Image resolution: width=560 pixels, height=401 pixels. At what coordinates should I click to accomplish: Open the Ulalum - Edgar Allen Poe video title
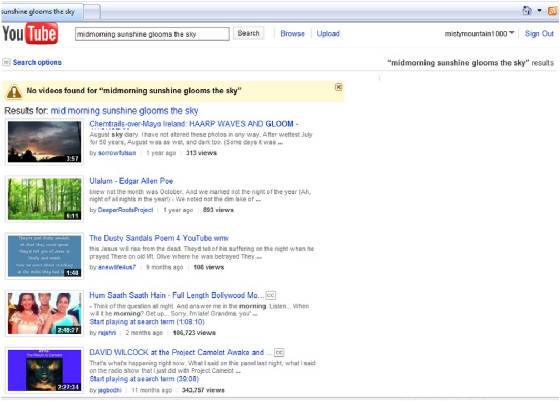131,181
